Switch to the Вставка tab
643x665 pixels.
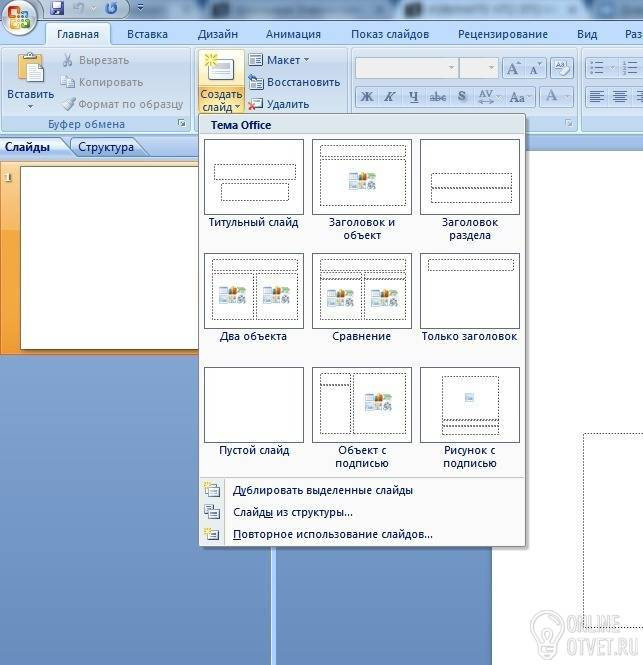click(147, 34)
